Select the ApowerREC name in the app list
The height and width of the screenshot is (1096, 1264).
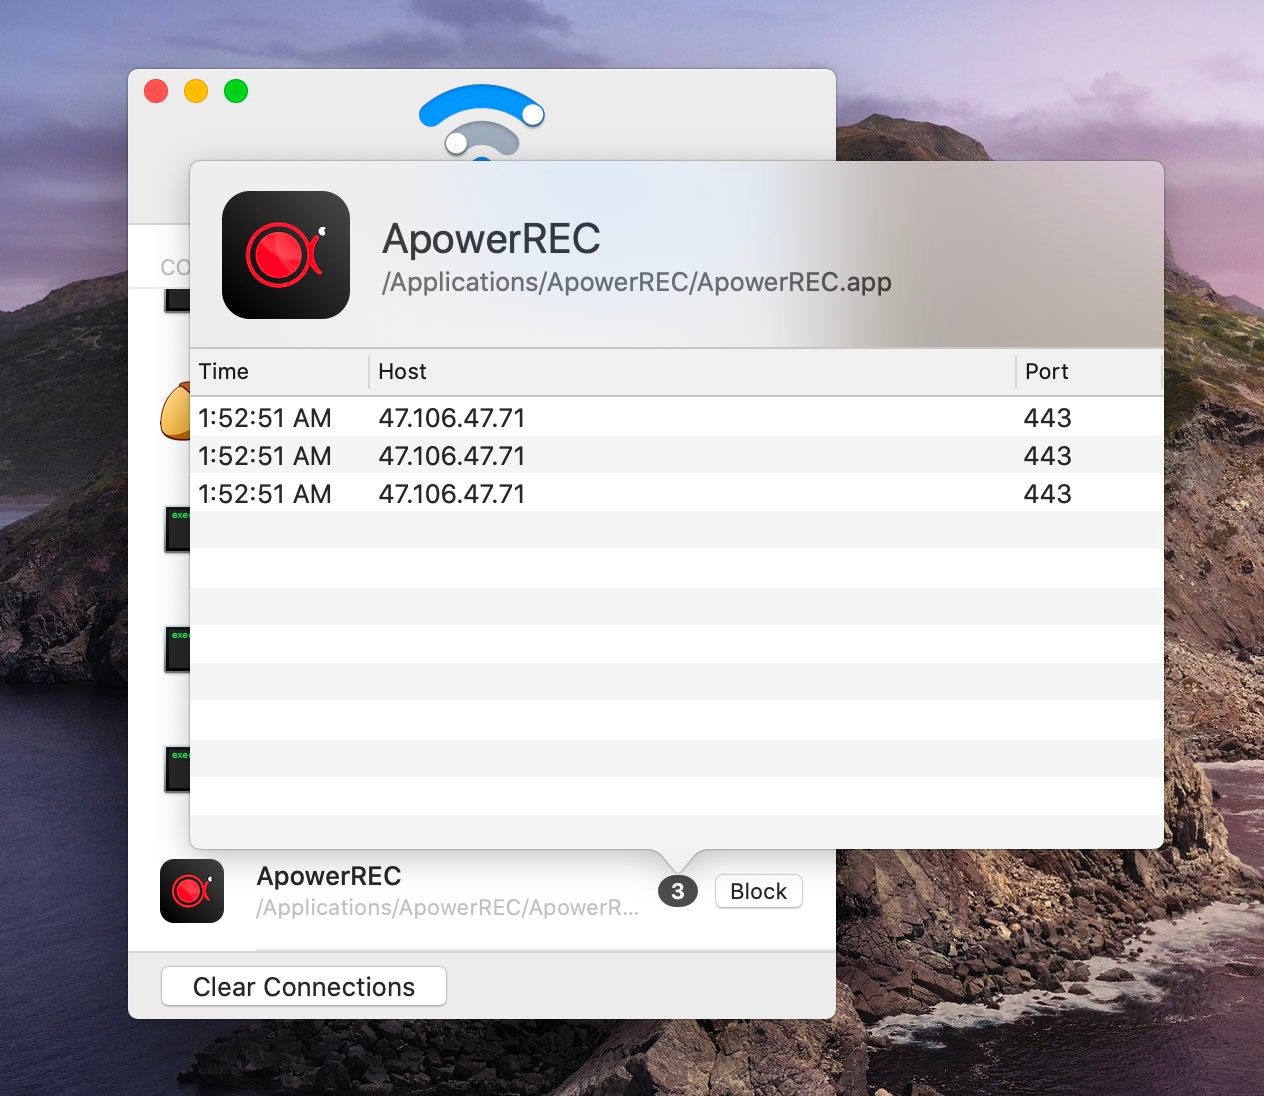pyautogui.click(x=329, y=876)
